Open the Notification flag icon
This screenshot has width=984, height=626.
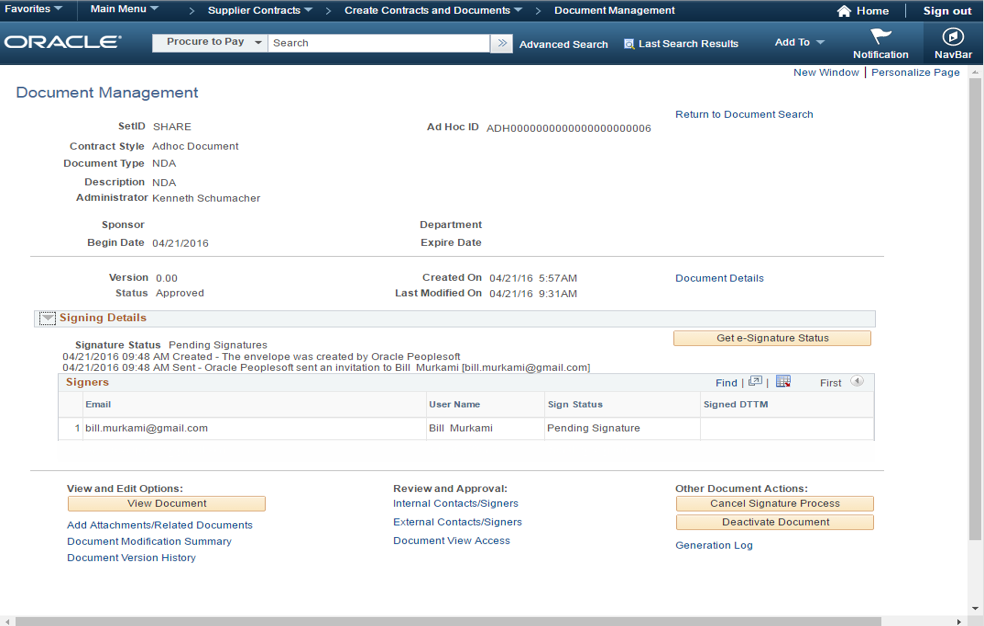coord(880,37)
